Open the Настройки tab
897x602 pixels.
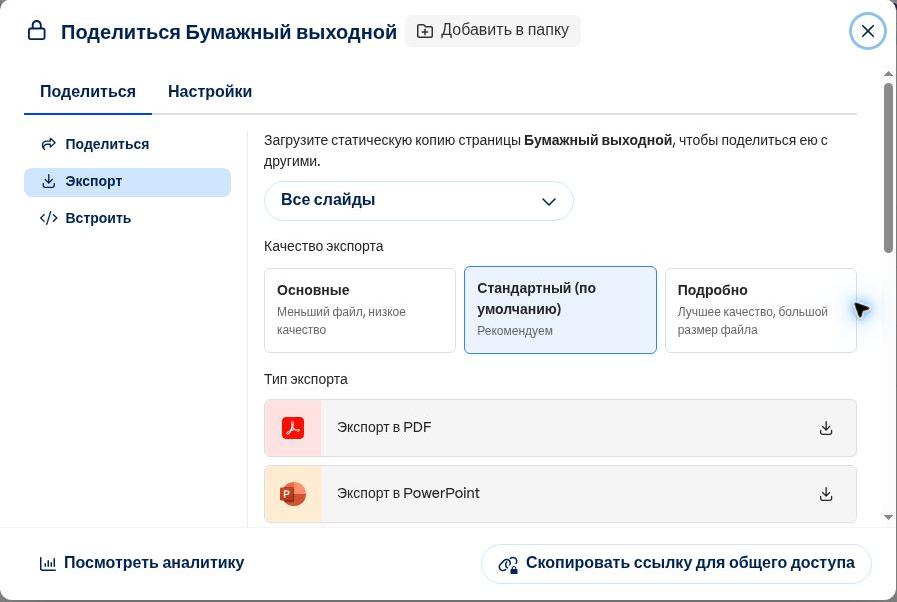[x=210, y=92]
